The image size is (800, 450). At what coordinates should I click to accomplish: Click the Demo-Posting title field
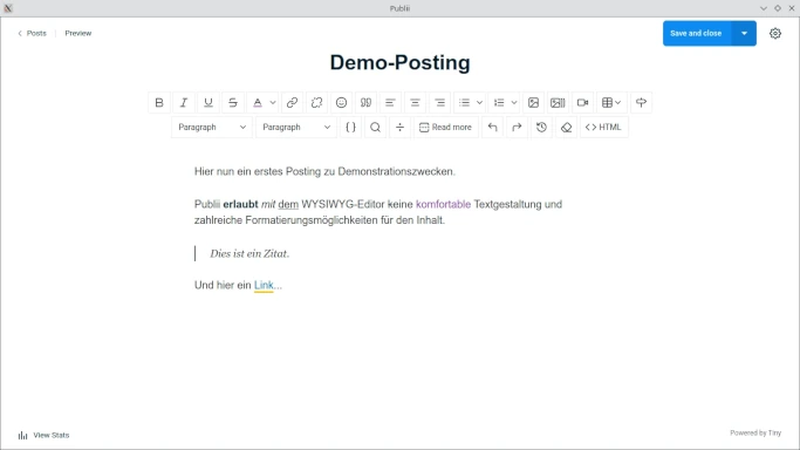point(400,63)
